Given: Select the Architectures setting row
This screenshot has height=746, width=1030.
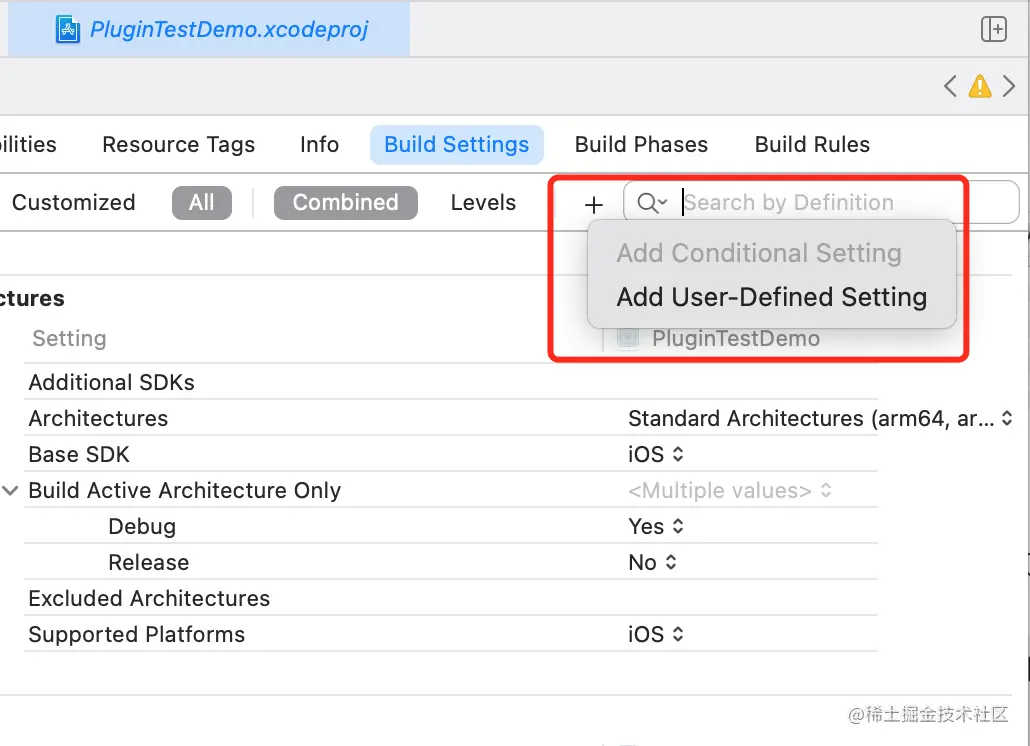Looking at the screenshot, I should click(451, 418).
